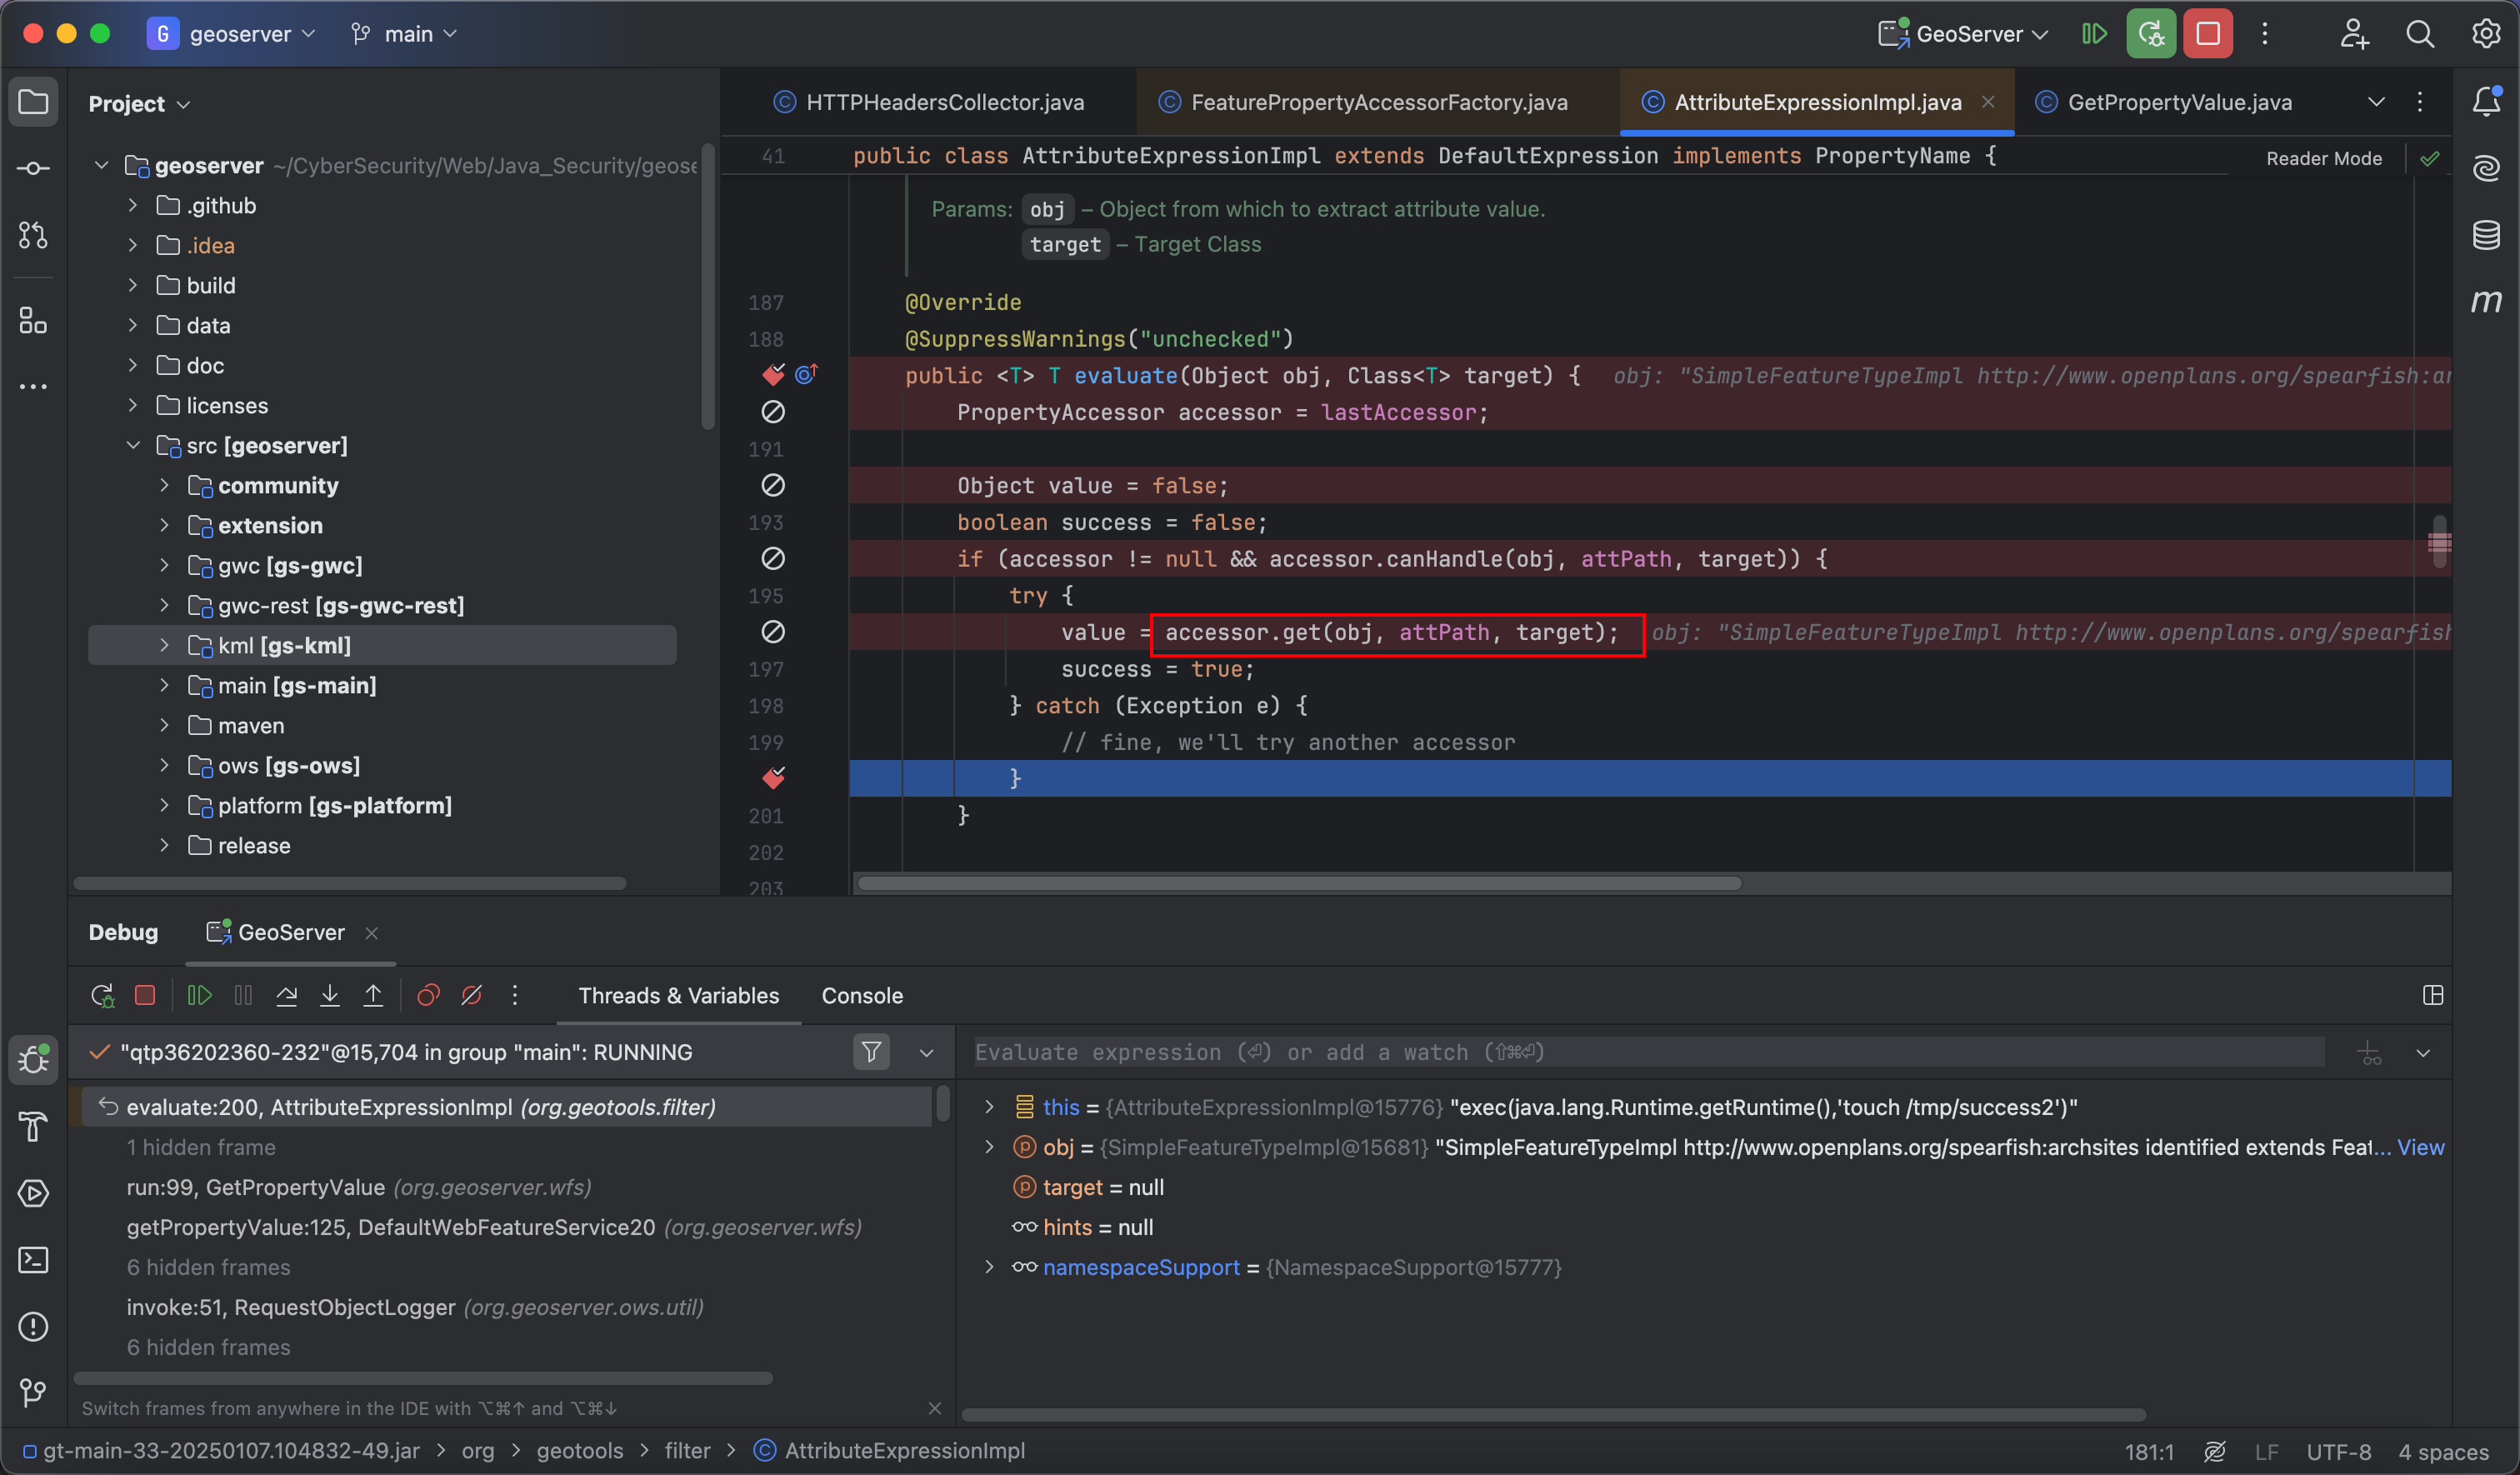Screen dimensions: 2520x1475
Task: Click Rerun GeoServer in debug panel
Action: tap(102, 995)
